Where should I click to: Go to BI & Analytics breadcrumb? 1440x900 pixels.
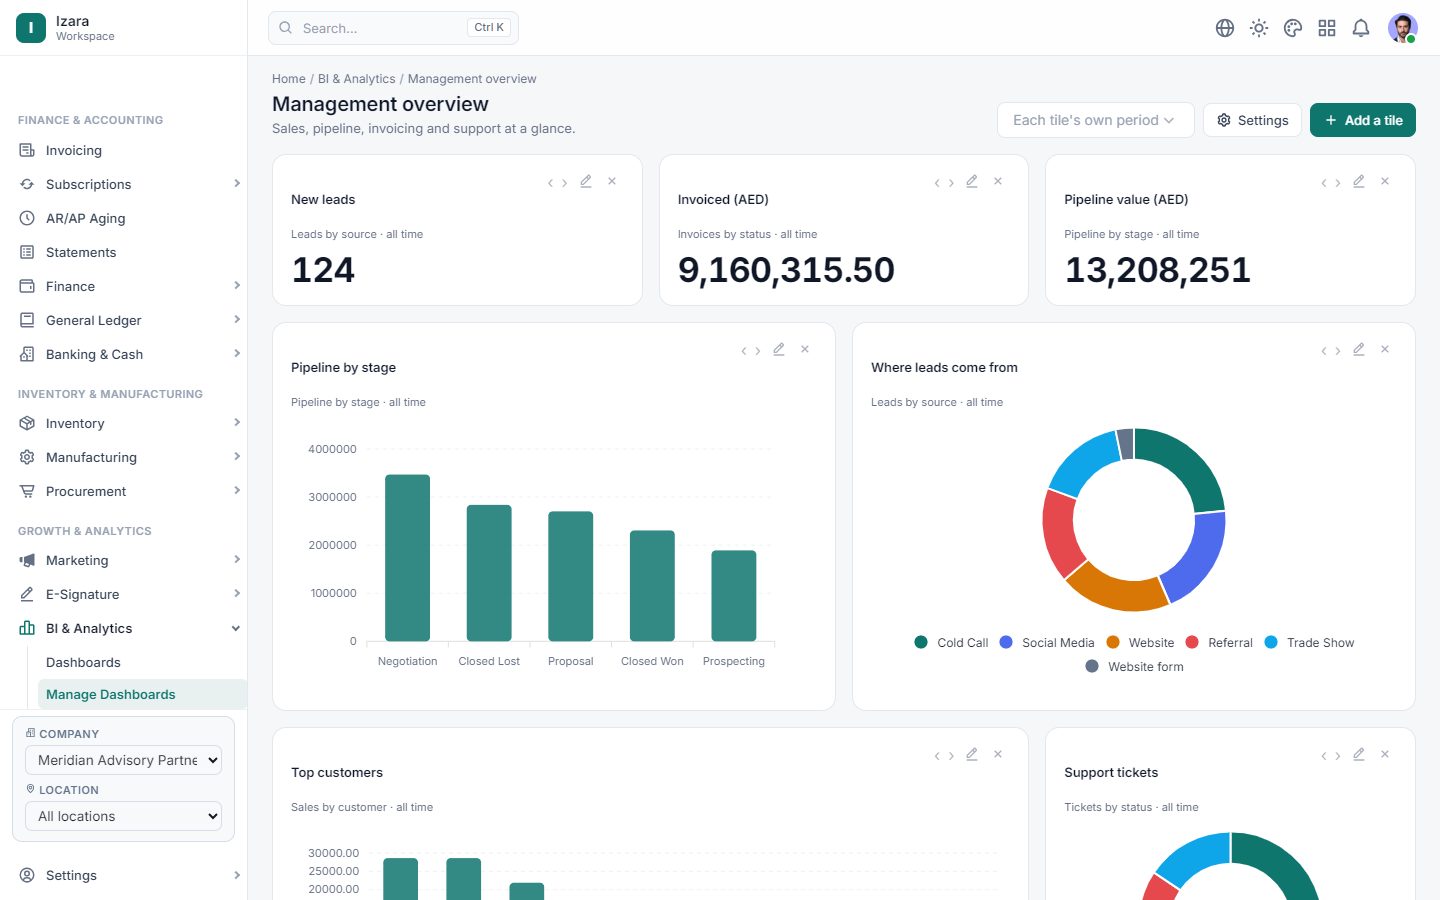357,79
